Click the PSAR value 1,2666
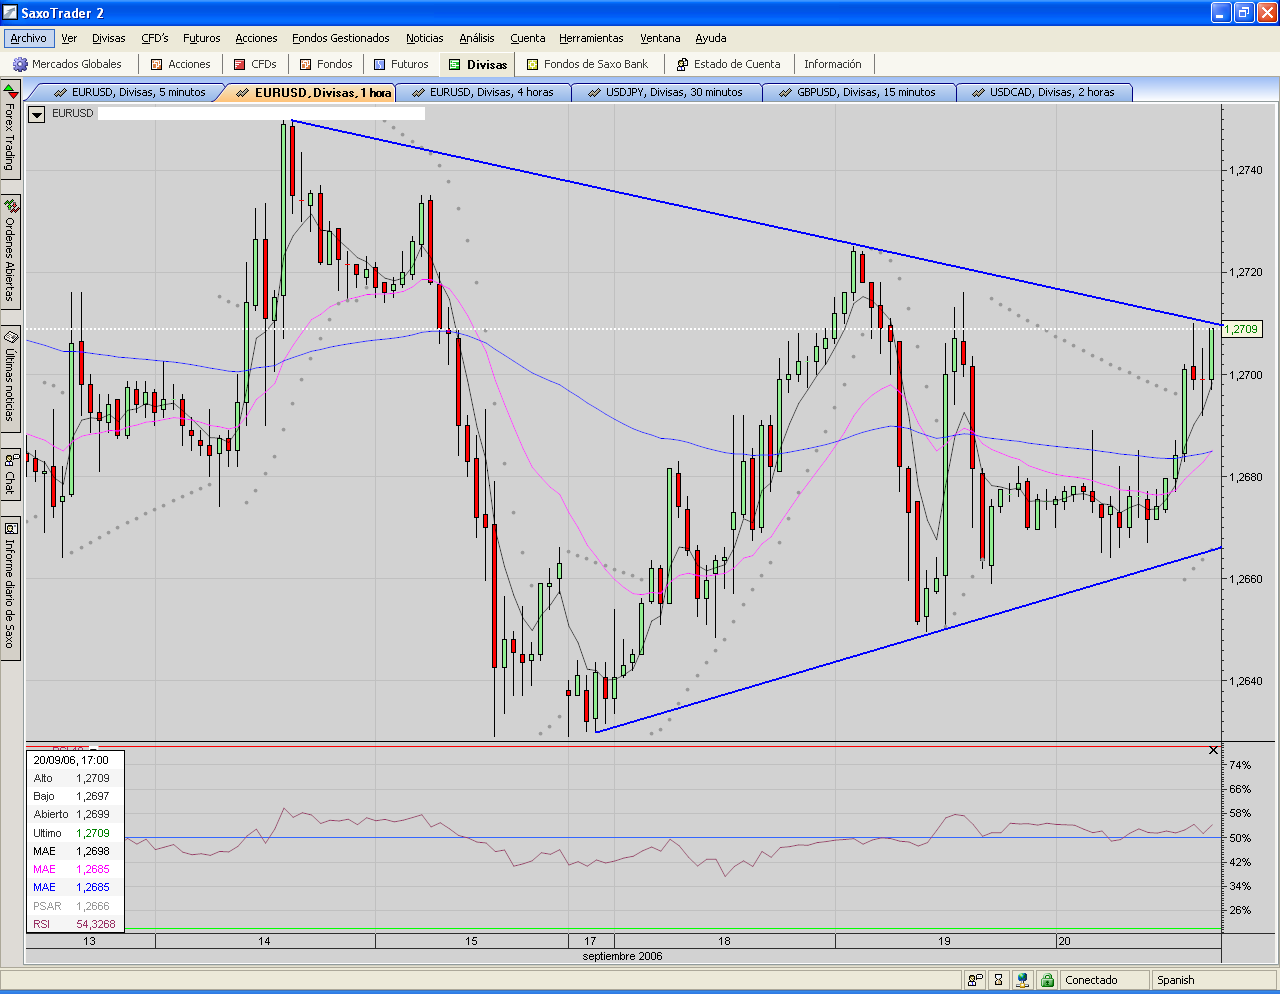The width and height of the screenshot is (1280, 994). [x=93, y=906]
